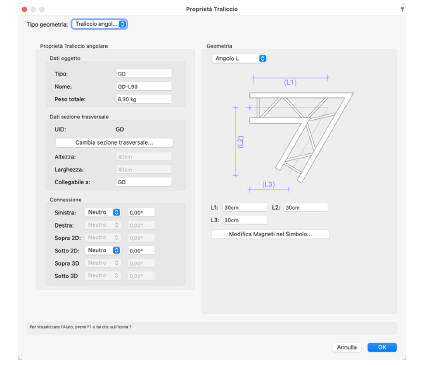Click the Sotto 2D angle field

[x=141, y=251]
